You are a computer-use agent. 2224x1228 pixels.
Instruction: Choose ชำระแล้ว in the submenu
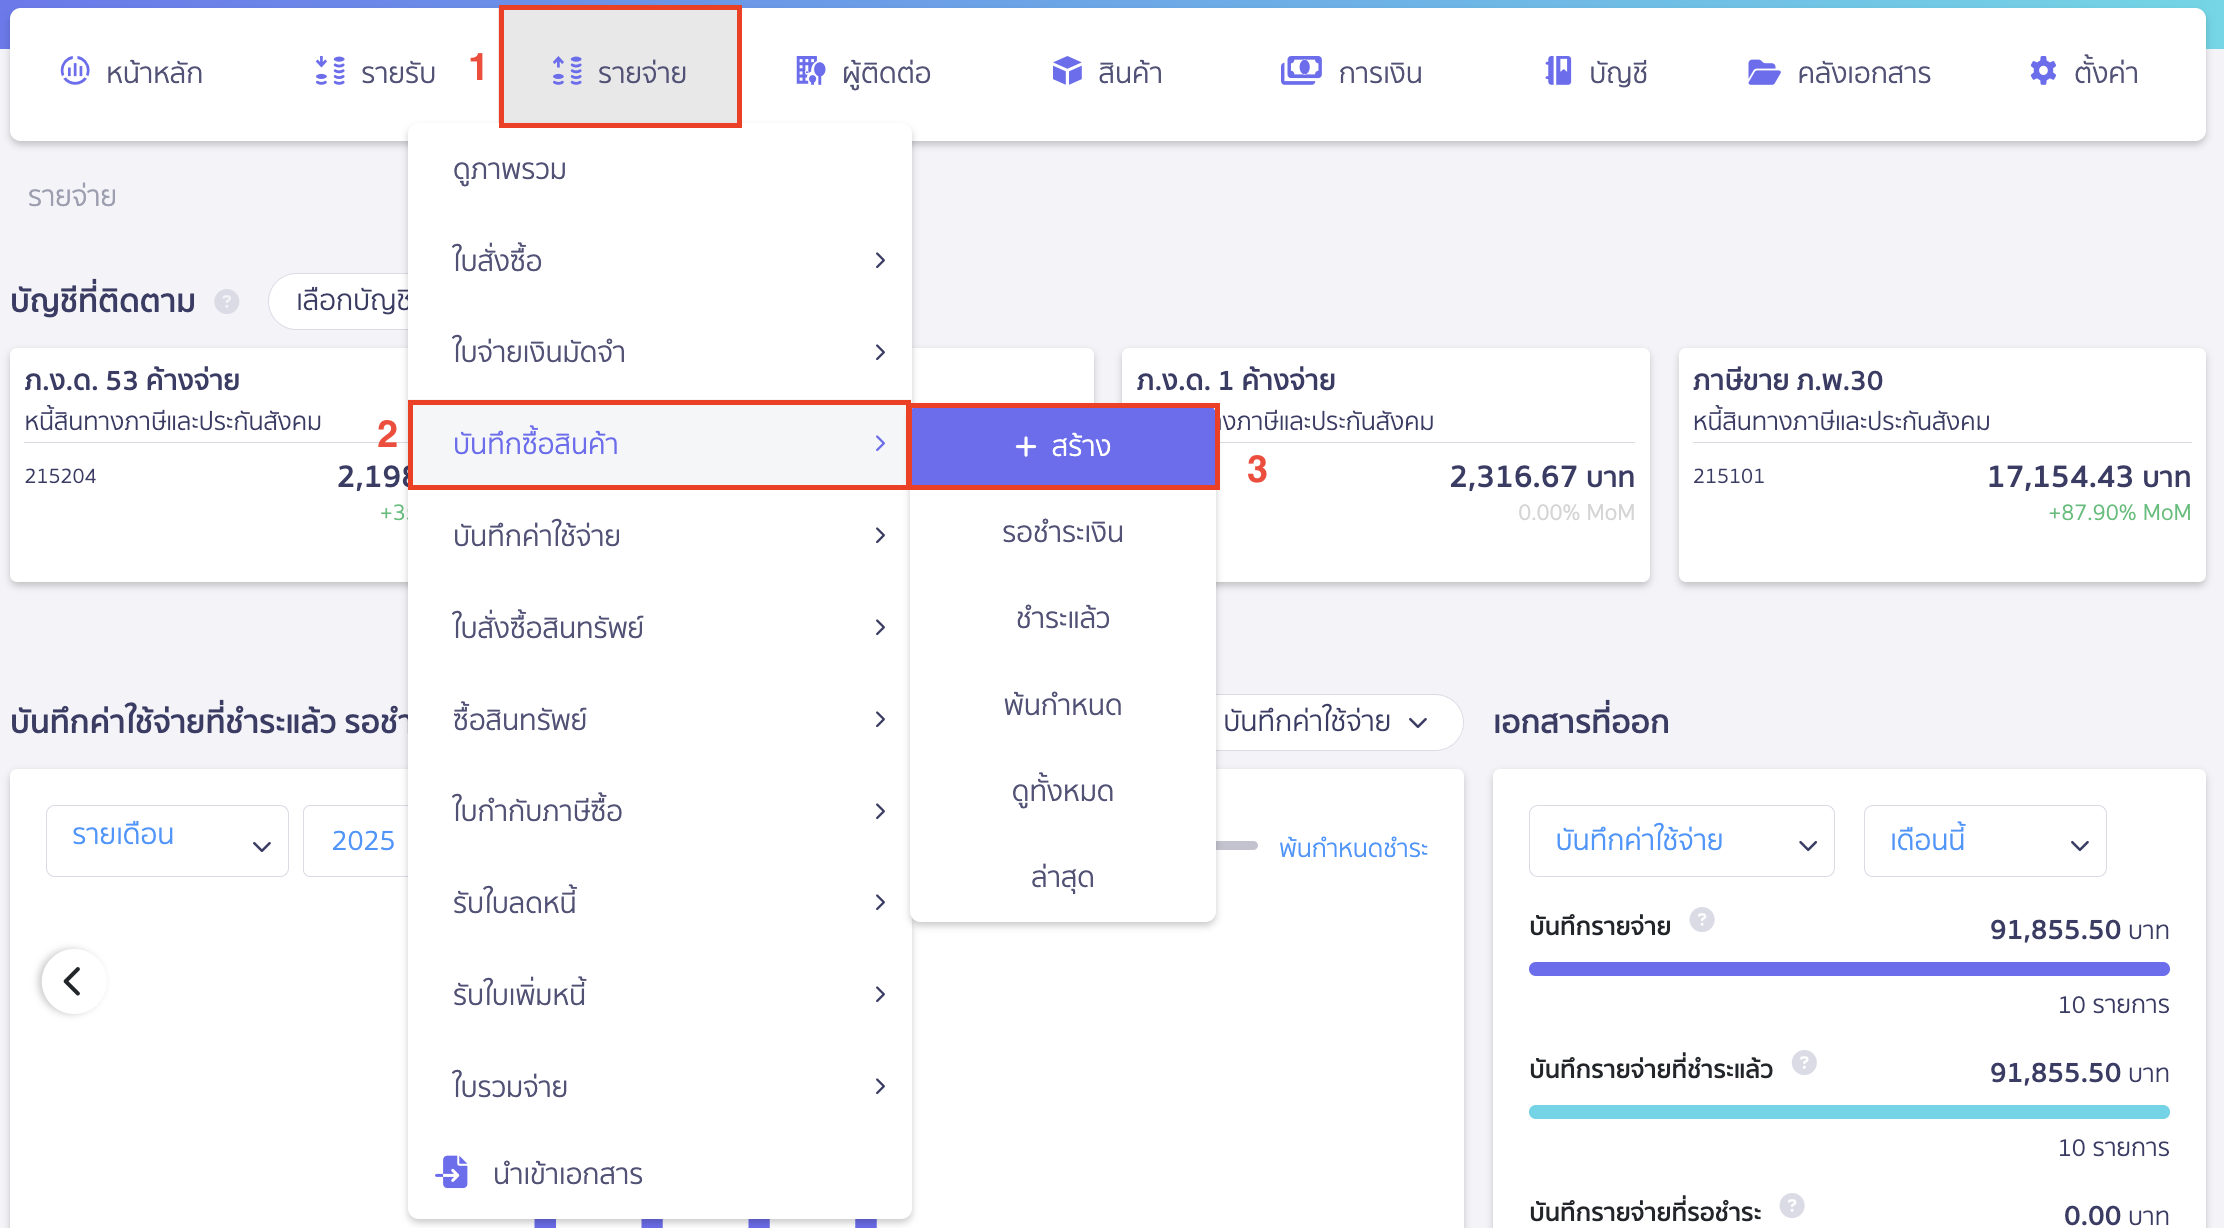tap(1063, 619)
